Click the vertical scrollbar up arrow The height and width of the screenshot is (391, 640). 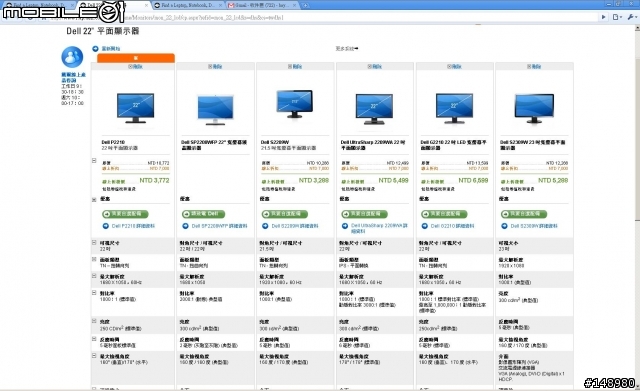[637, 29]
